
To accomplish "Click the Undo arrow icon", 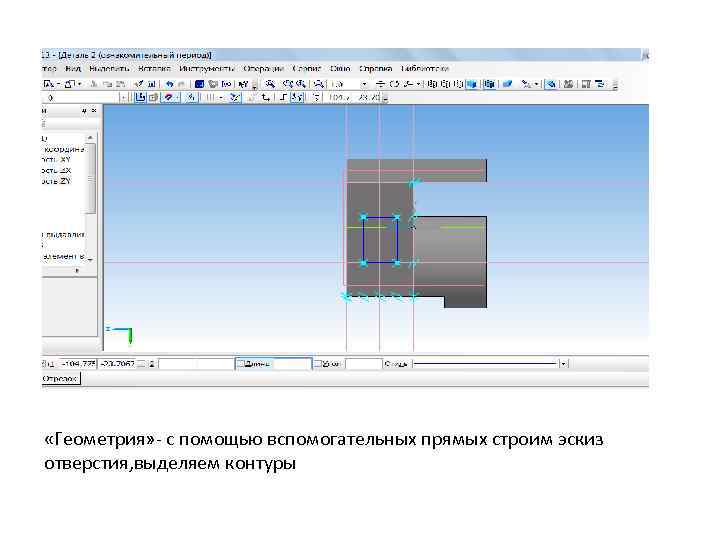I will point(169,84).
